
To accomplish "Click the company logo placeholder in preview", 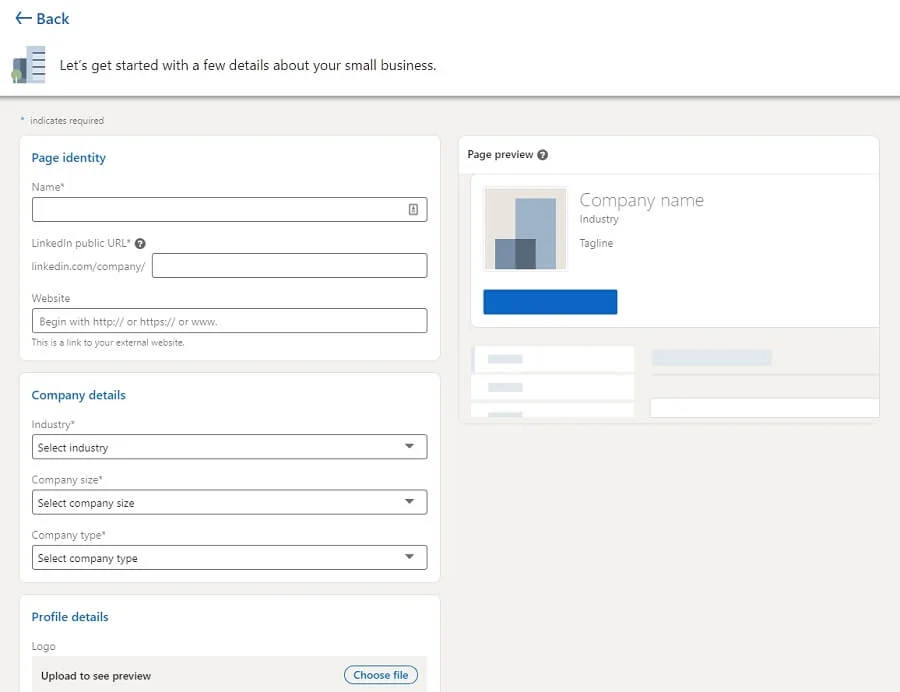I will point(525,229).
